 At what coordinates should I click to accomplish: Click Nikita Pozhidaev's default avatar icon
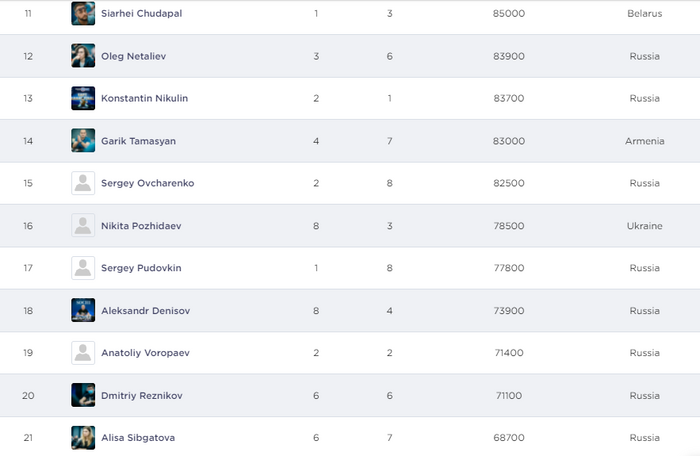tap(83, 226)
